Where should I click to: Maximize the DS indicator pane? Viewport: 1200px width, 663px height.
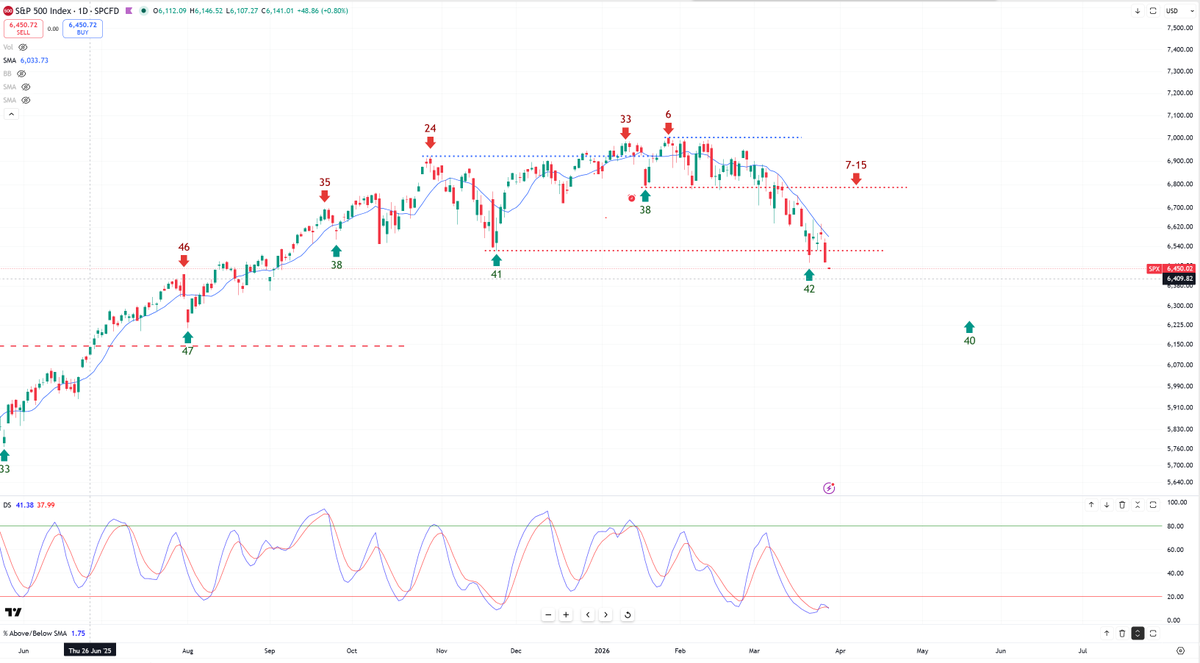point(1153,505)
